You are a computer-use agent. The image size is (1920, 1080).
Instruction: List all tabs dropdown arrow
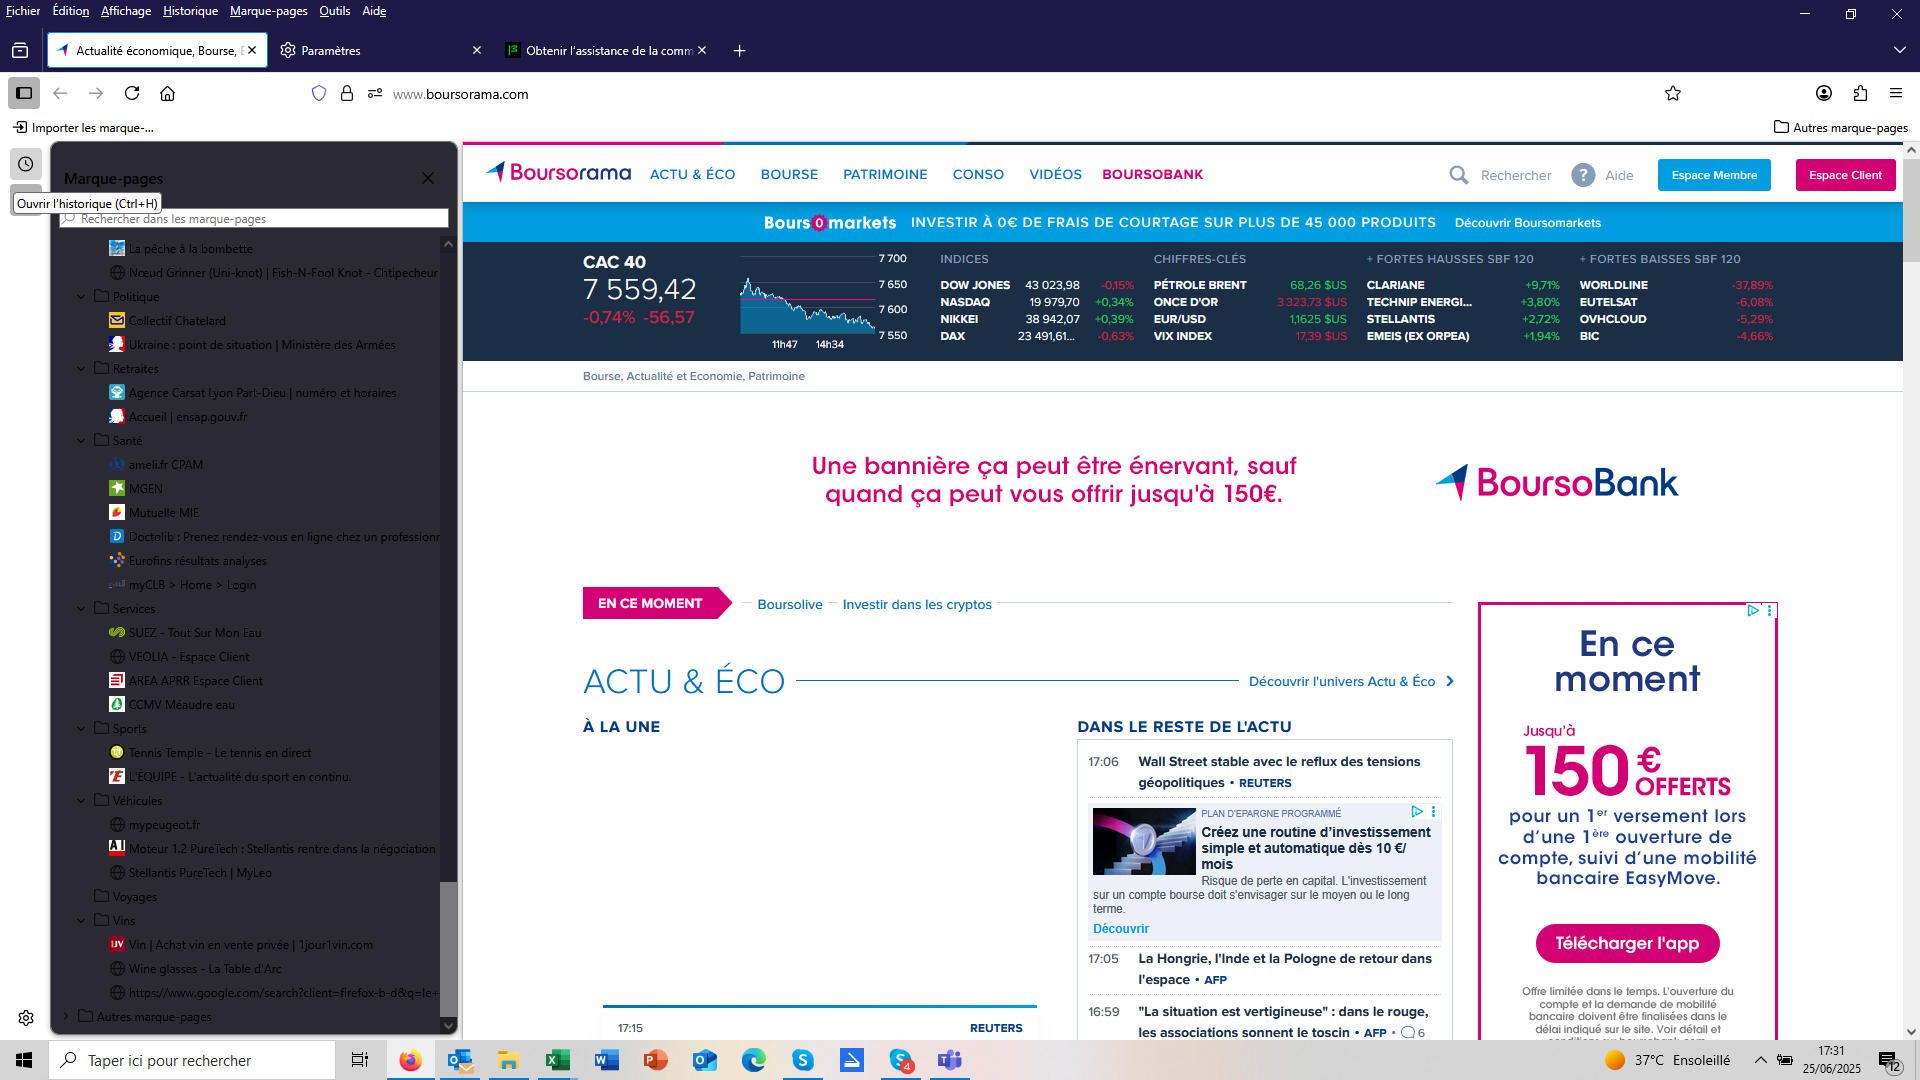[1900, 50]
